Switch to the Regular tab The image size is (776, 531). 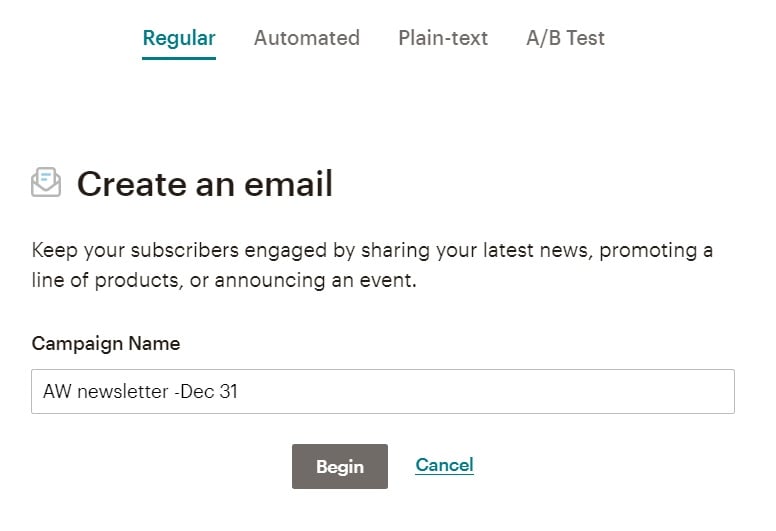[179, 38]
